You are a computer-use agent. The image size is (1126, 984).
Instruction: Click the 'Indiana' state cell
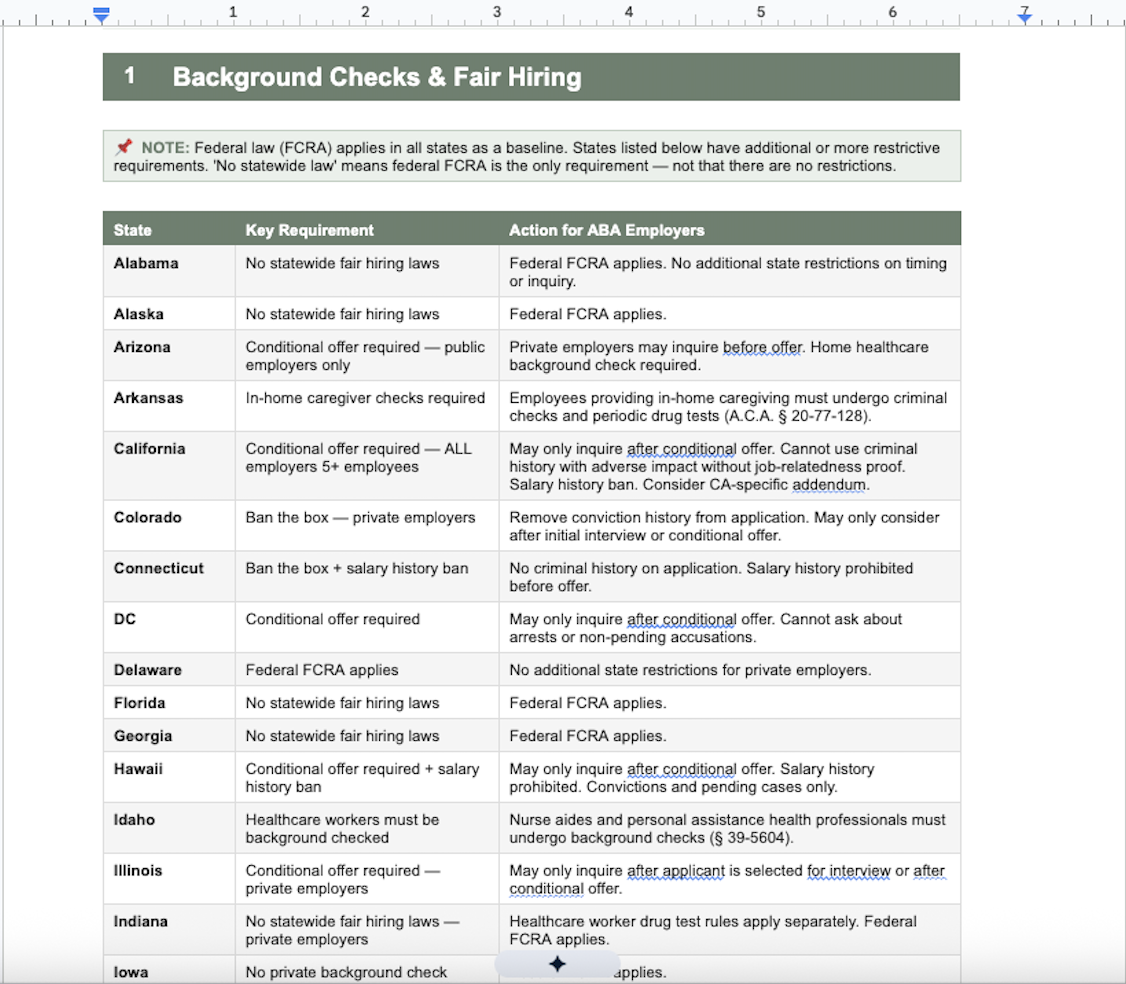pos(169,930)
